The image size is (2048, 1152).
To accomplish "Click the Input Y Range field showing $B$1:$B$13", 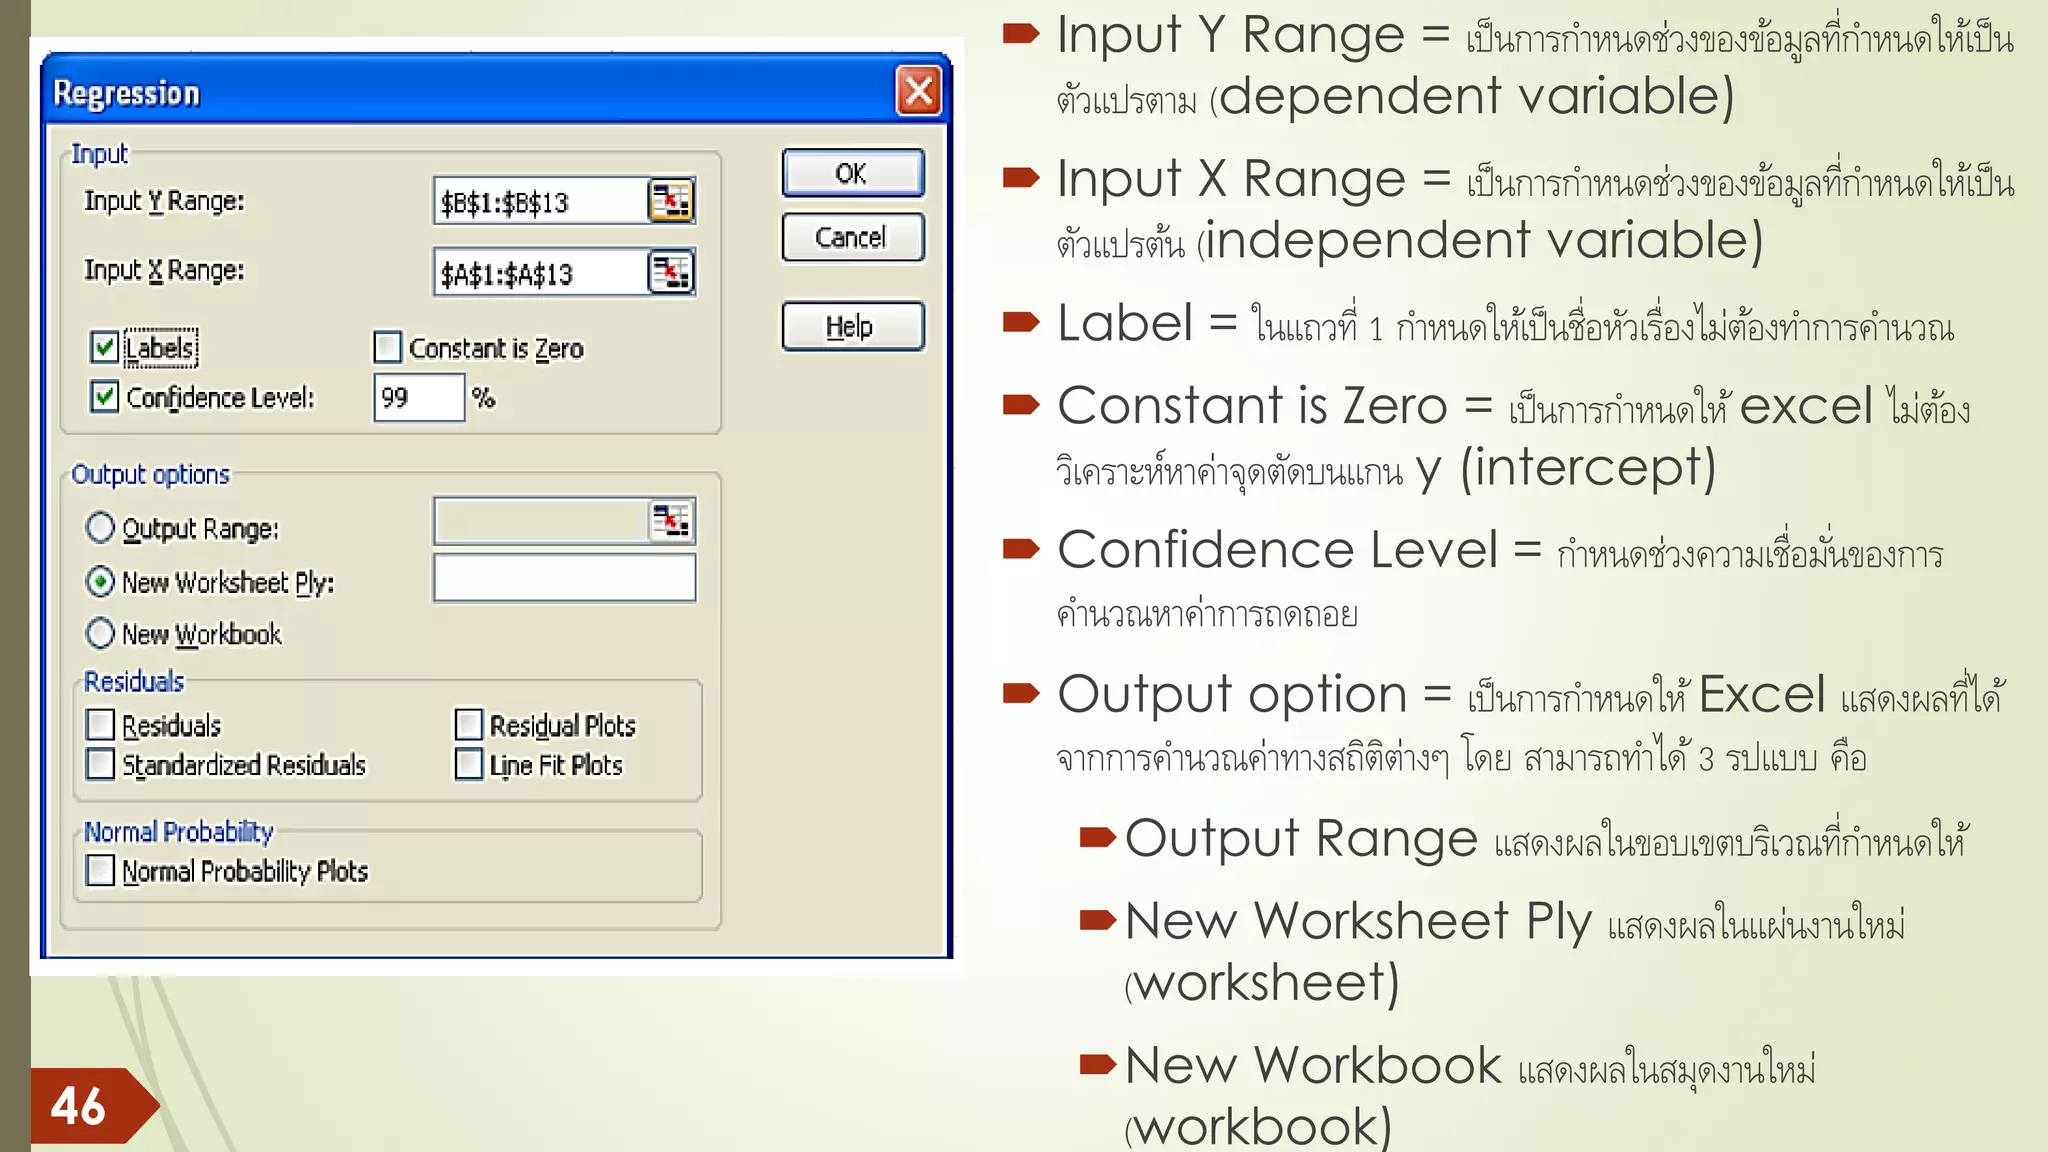I will (x=541, y=201).
